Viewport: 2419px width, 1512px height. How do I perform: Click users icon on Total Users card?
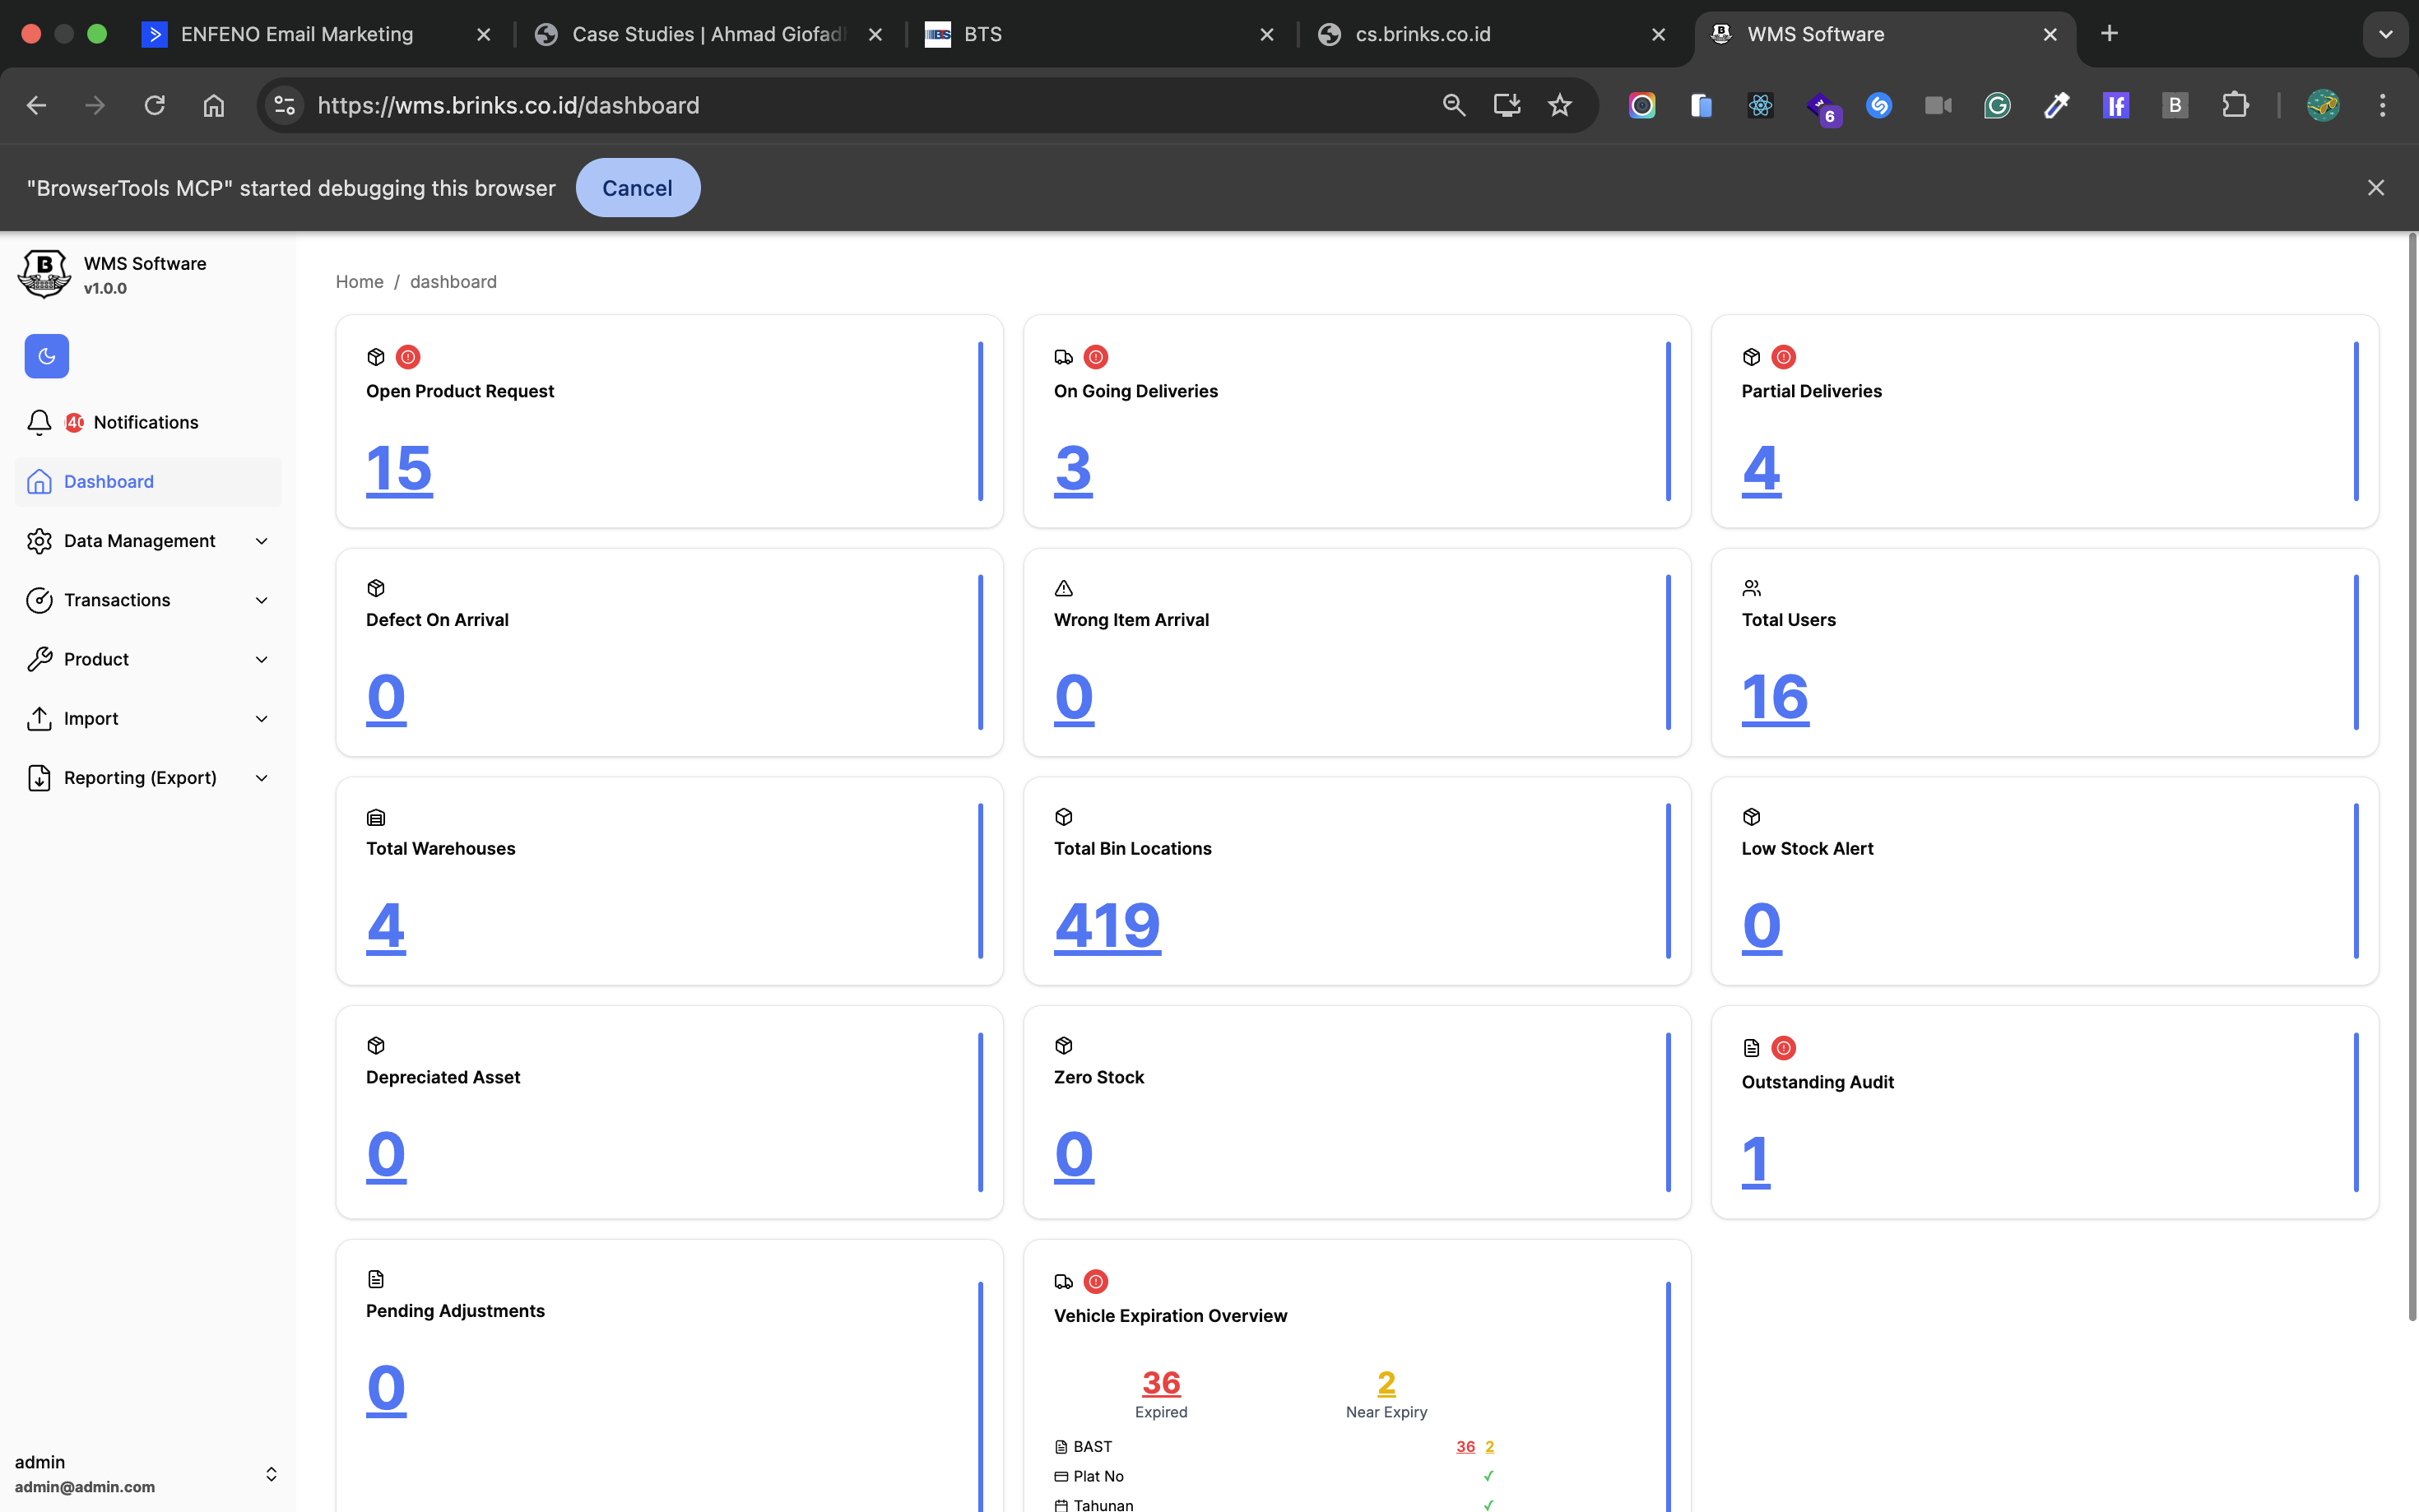pyautogui.click(x=1751, y=588)
